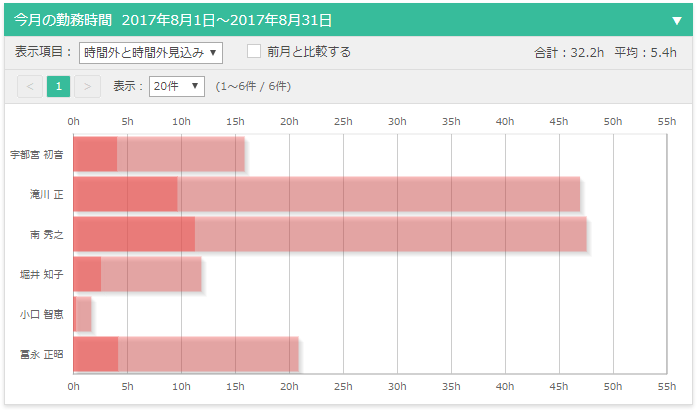Collapse the 今月の勤務時間 panel arrow

pos(677,20)
